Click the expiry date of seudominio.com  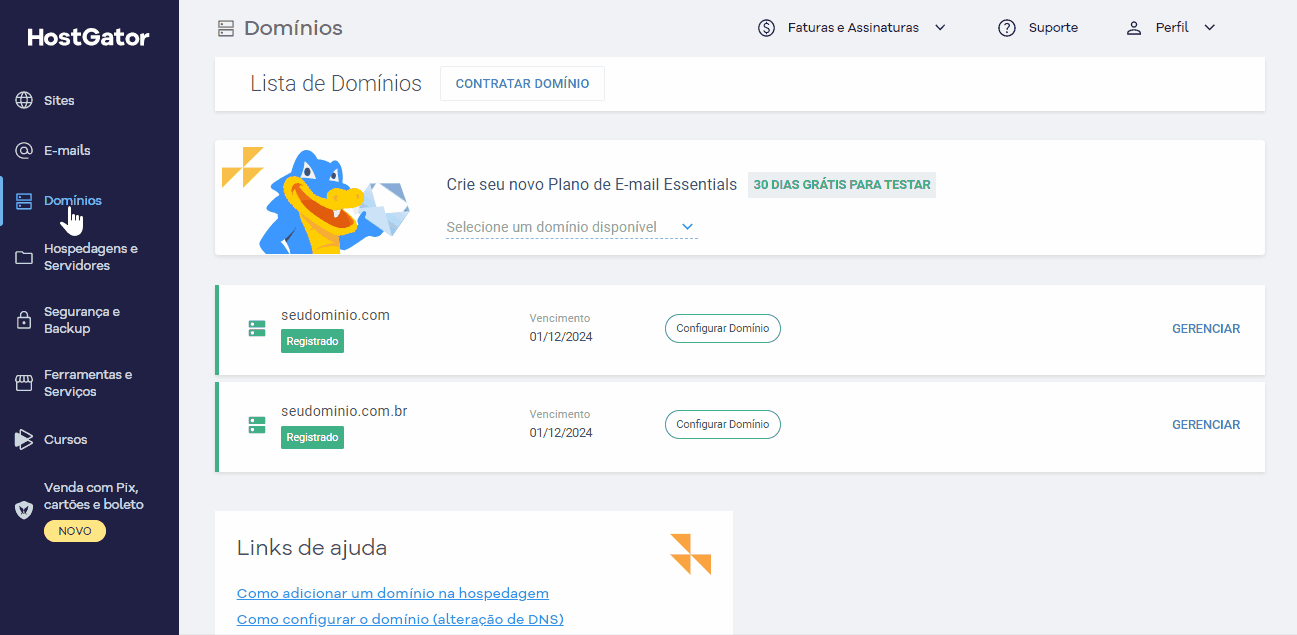[561, 337]
